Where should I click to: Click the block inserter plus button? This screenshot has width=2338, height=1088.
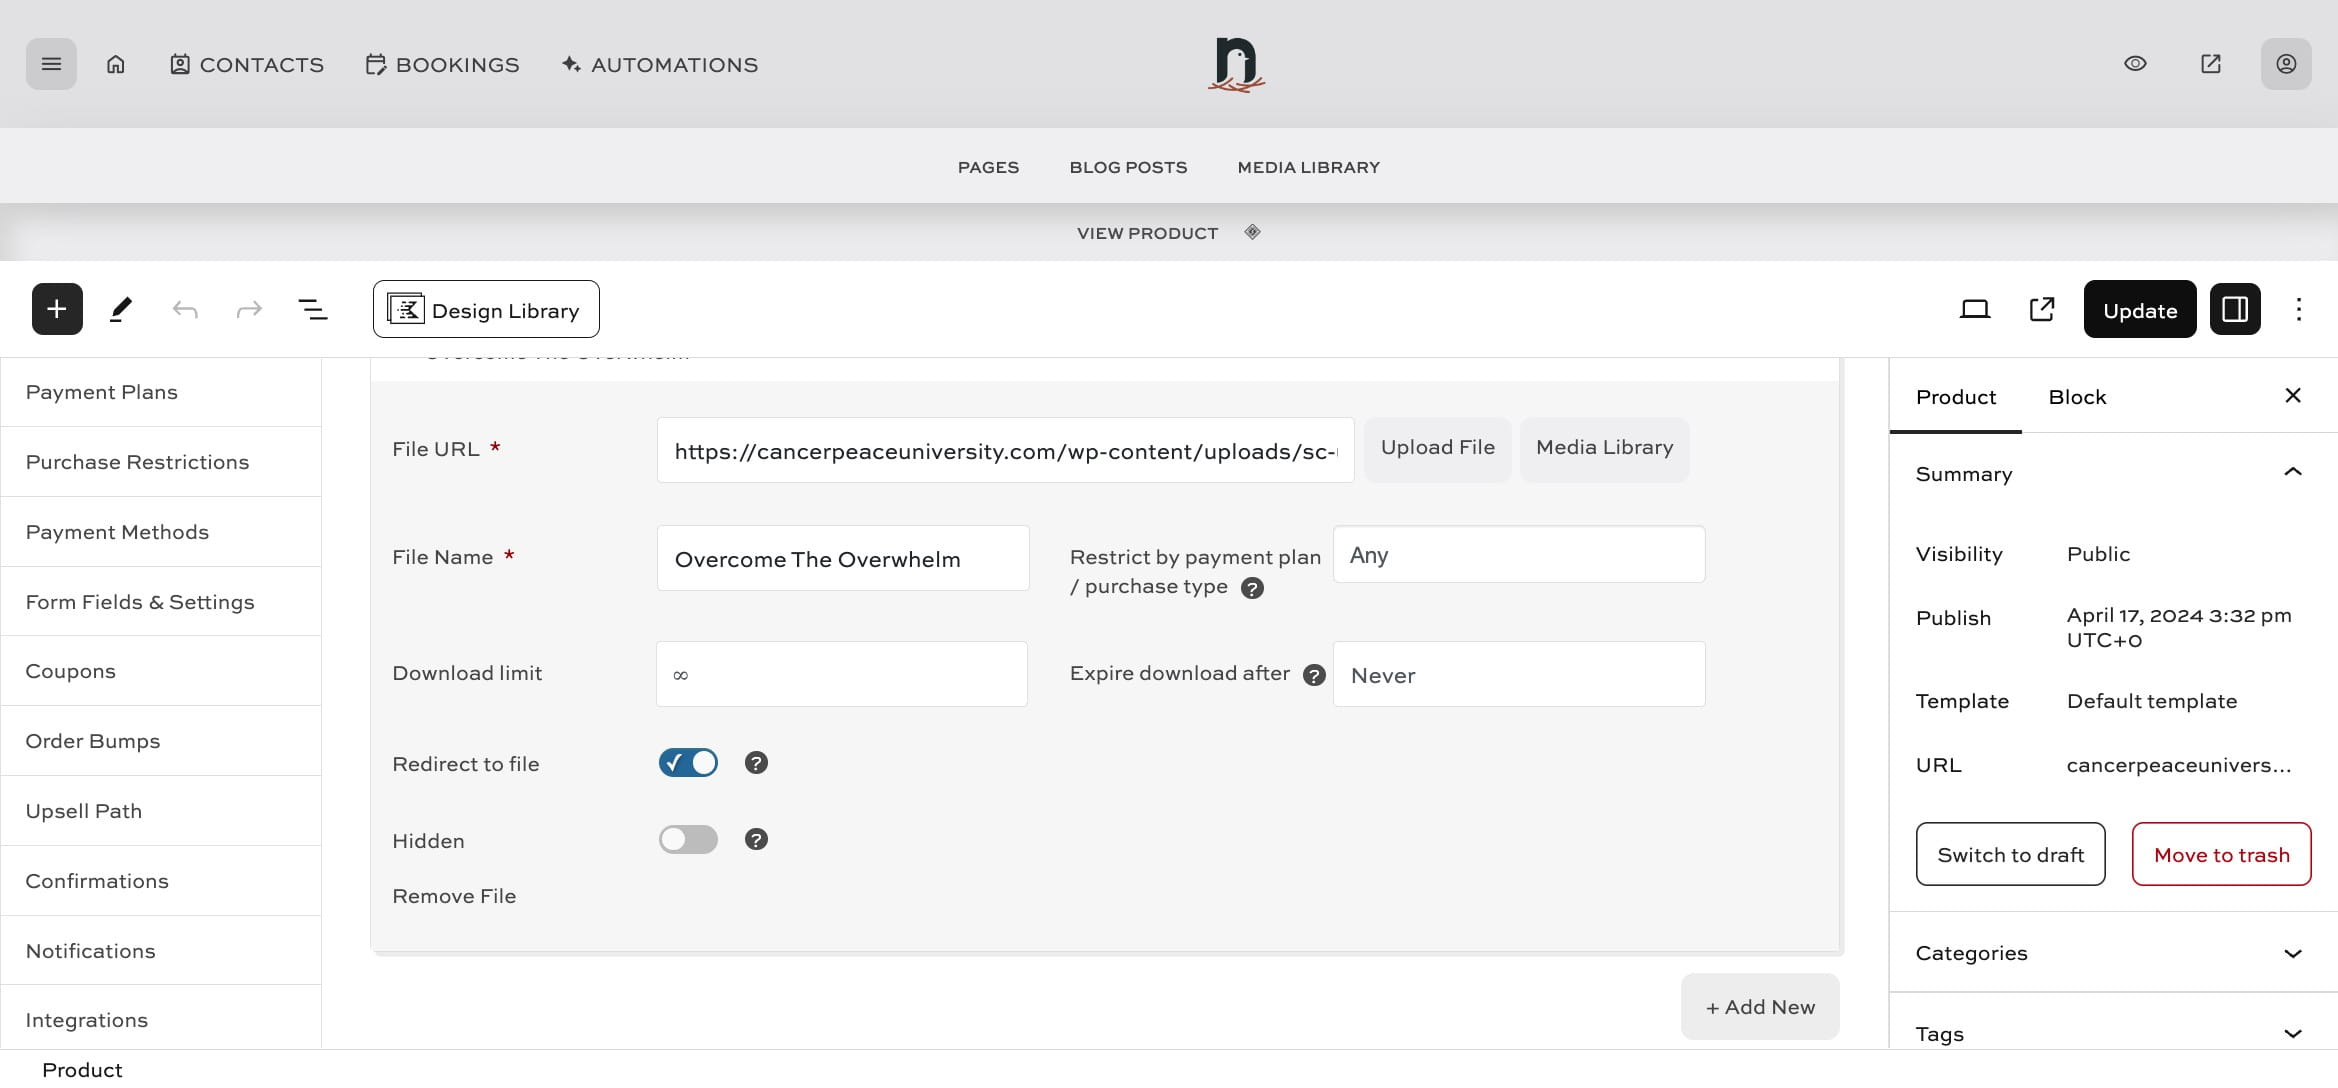(x=57, y=309)
